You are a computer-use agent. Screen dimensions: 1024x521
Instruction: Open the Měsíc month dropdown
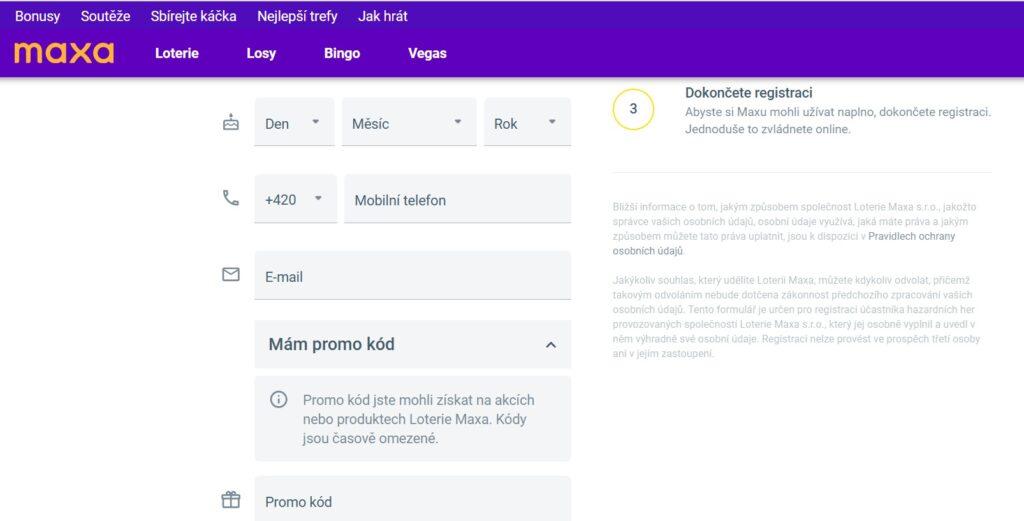click(409, 122)
